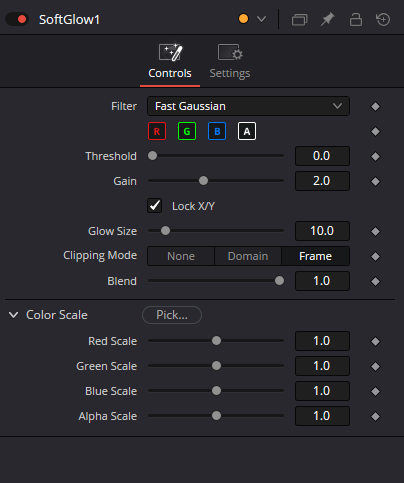Screen dimensions: 404x483
Task: Click the Green Scale value field
Action: coord(322,366)
